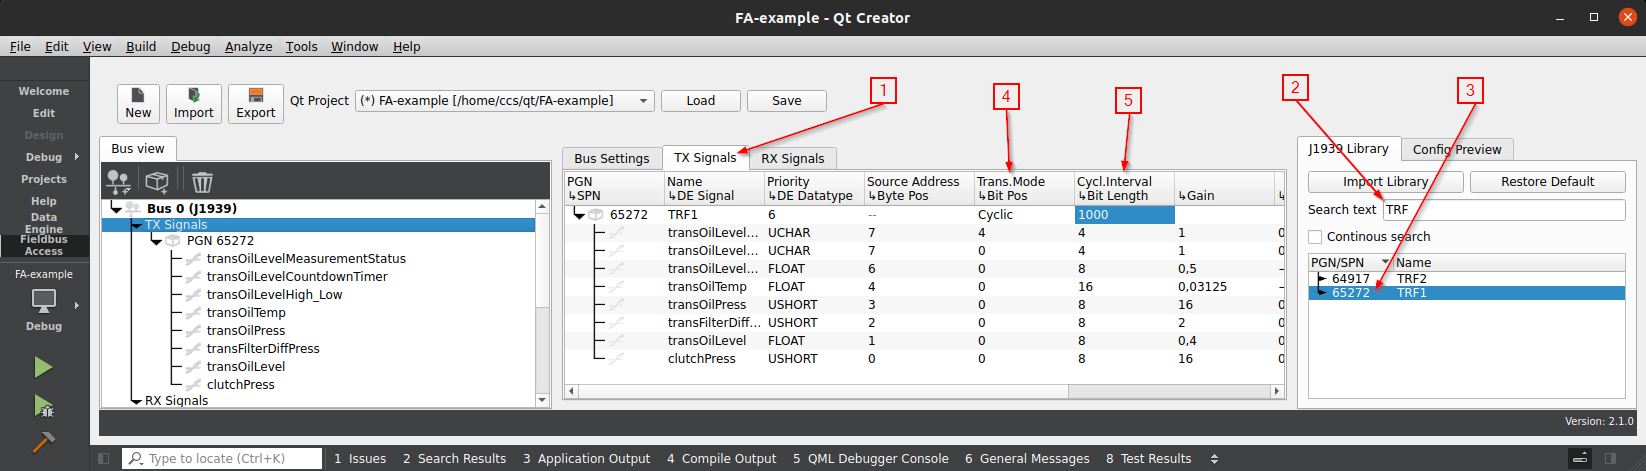1646x471 pixels.
Task: Click the Search text input field
Action: coord(1503,210)
